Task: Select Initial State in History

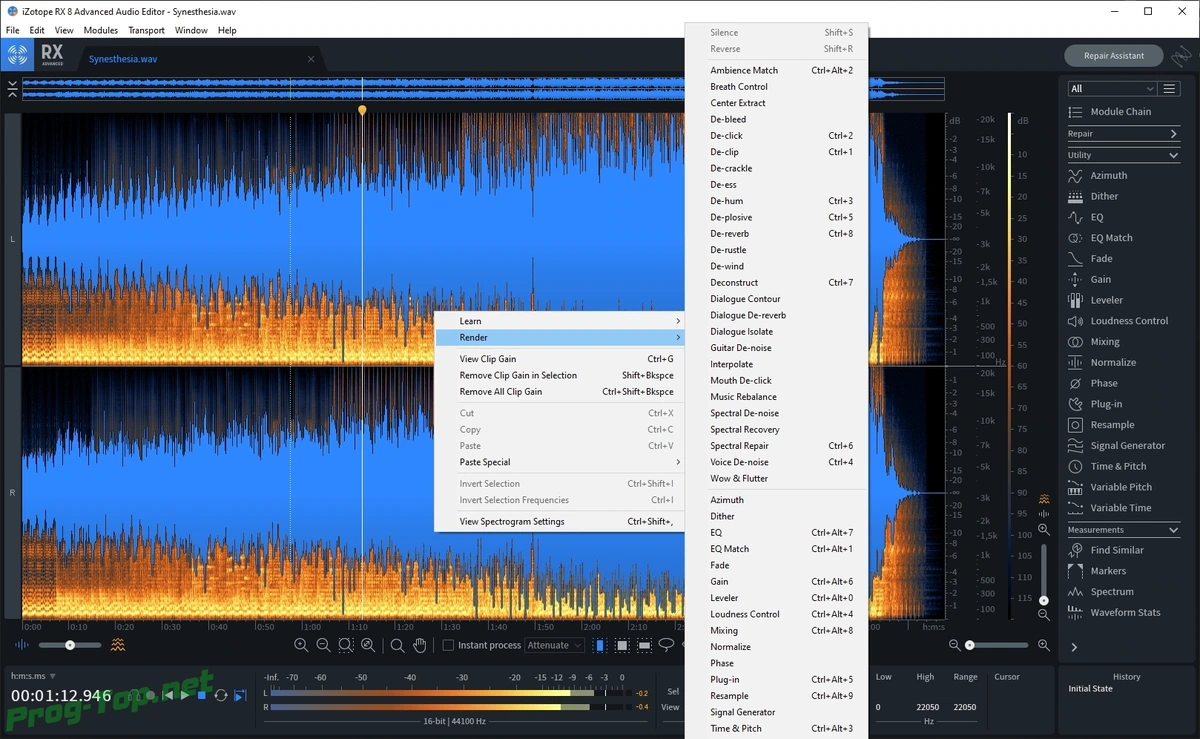Action: click(x=1090, y=689)
